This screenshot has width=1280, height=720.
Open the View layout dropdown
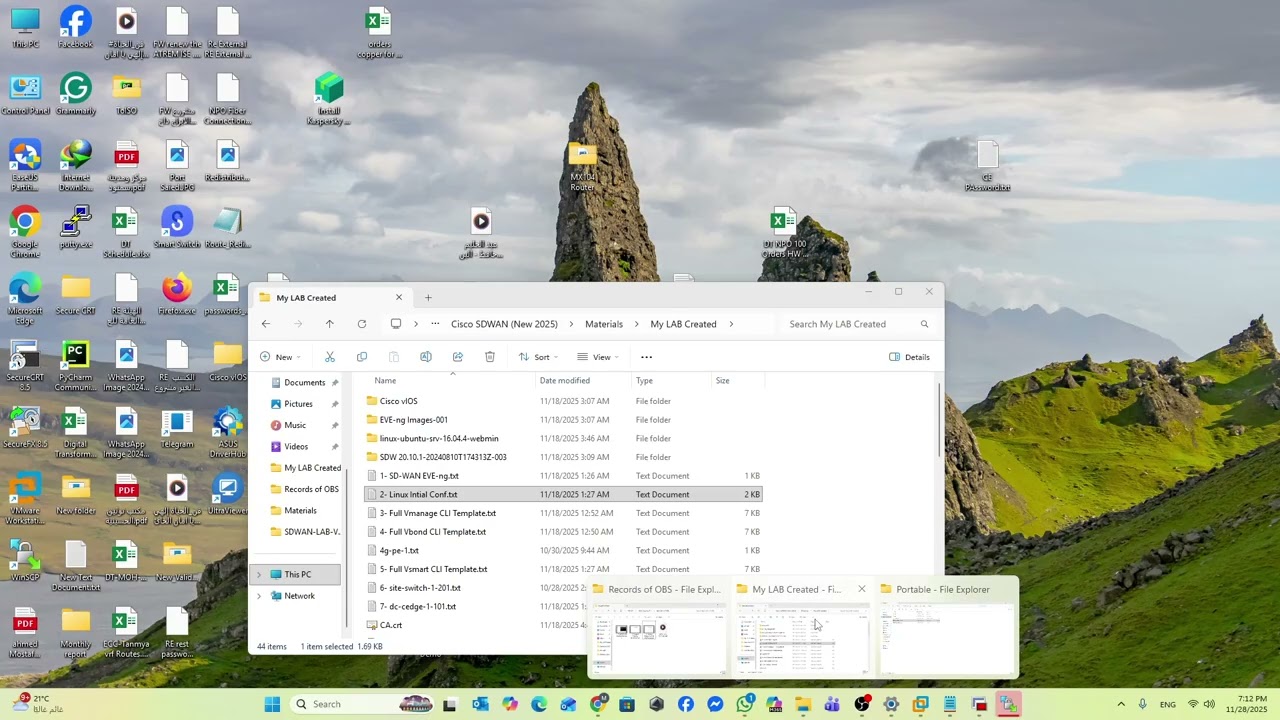click(598, 357)
